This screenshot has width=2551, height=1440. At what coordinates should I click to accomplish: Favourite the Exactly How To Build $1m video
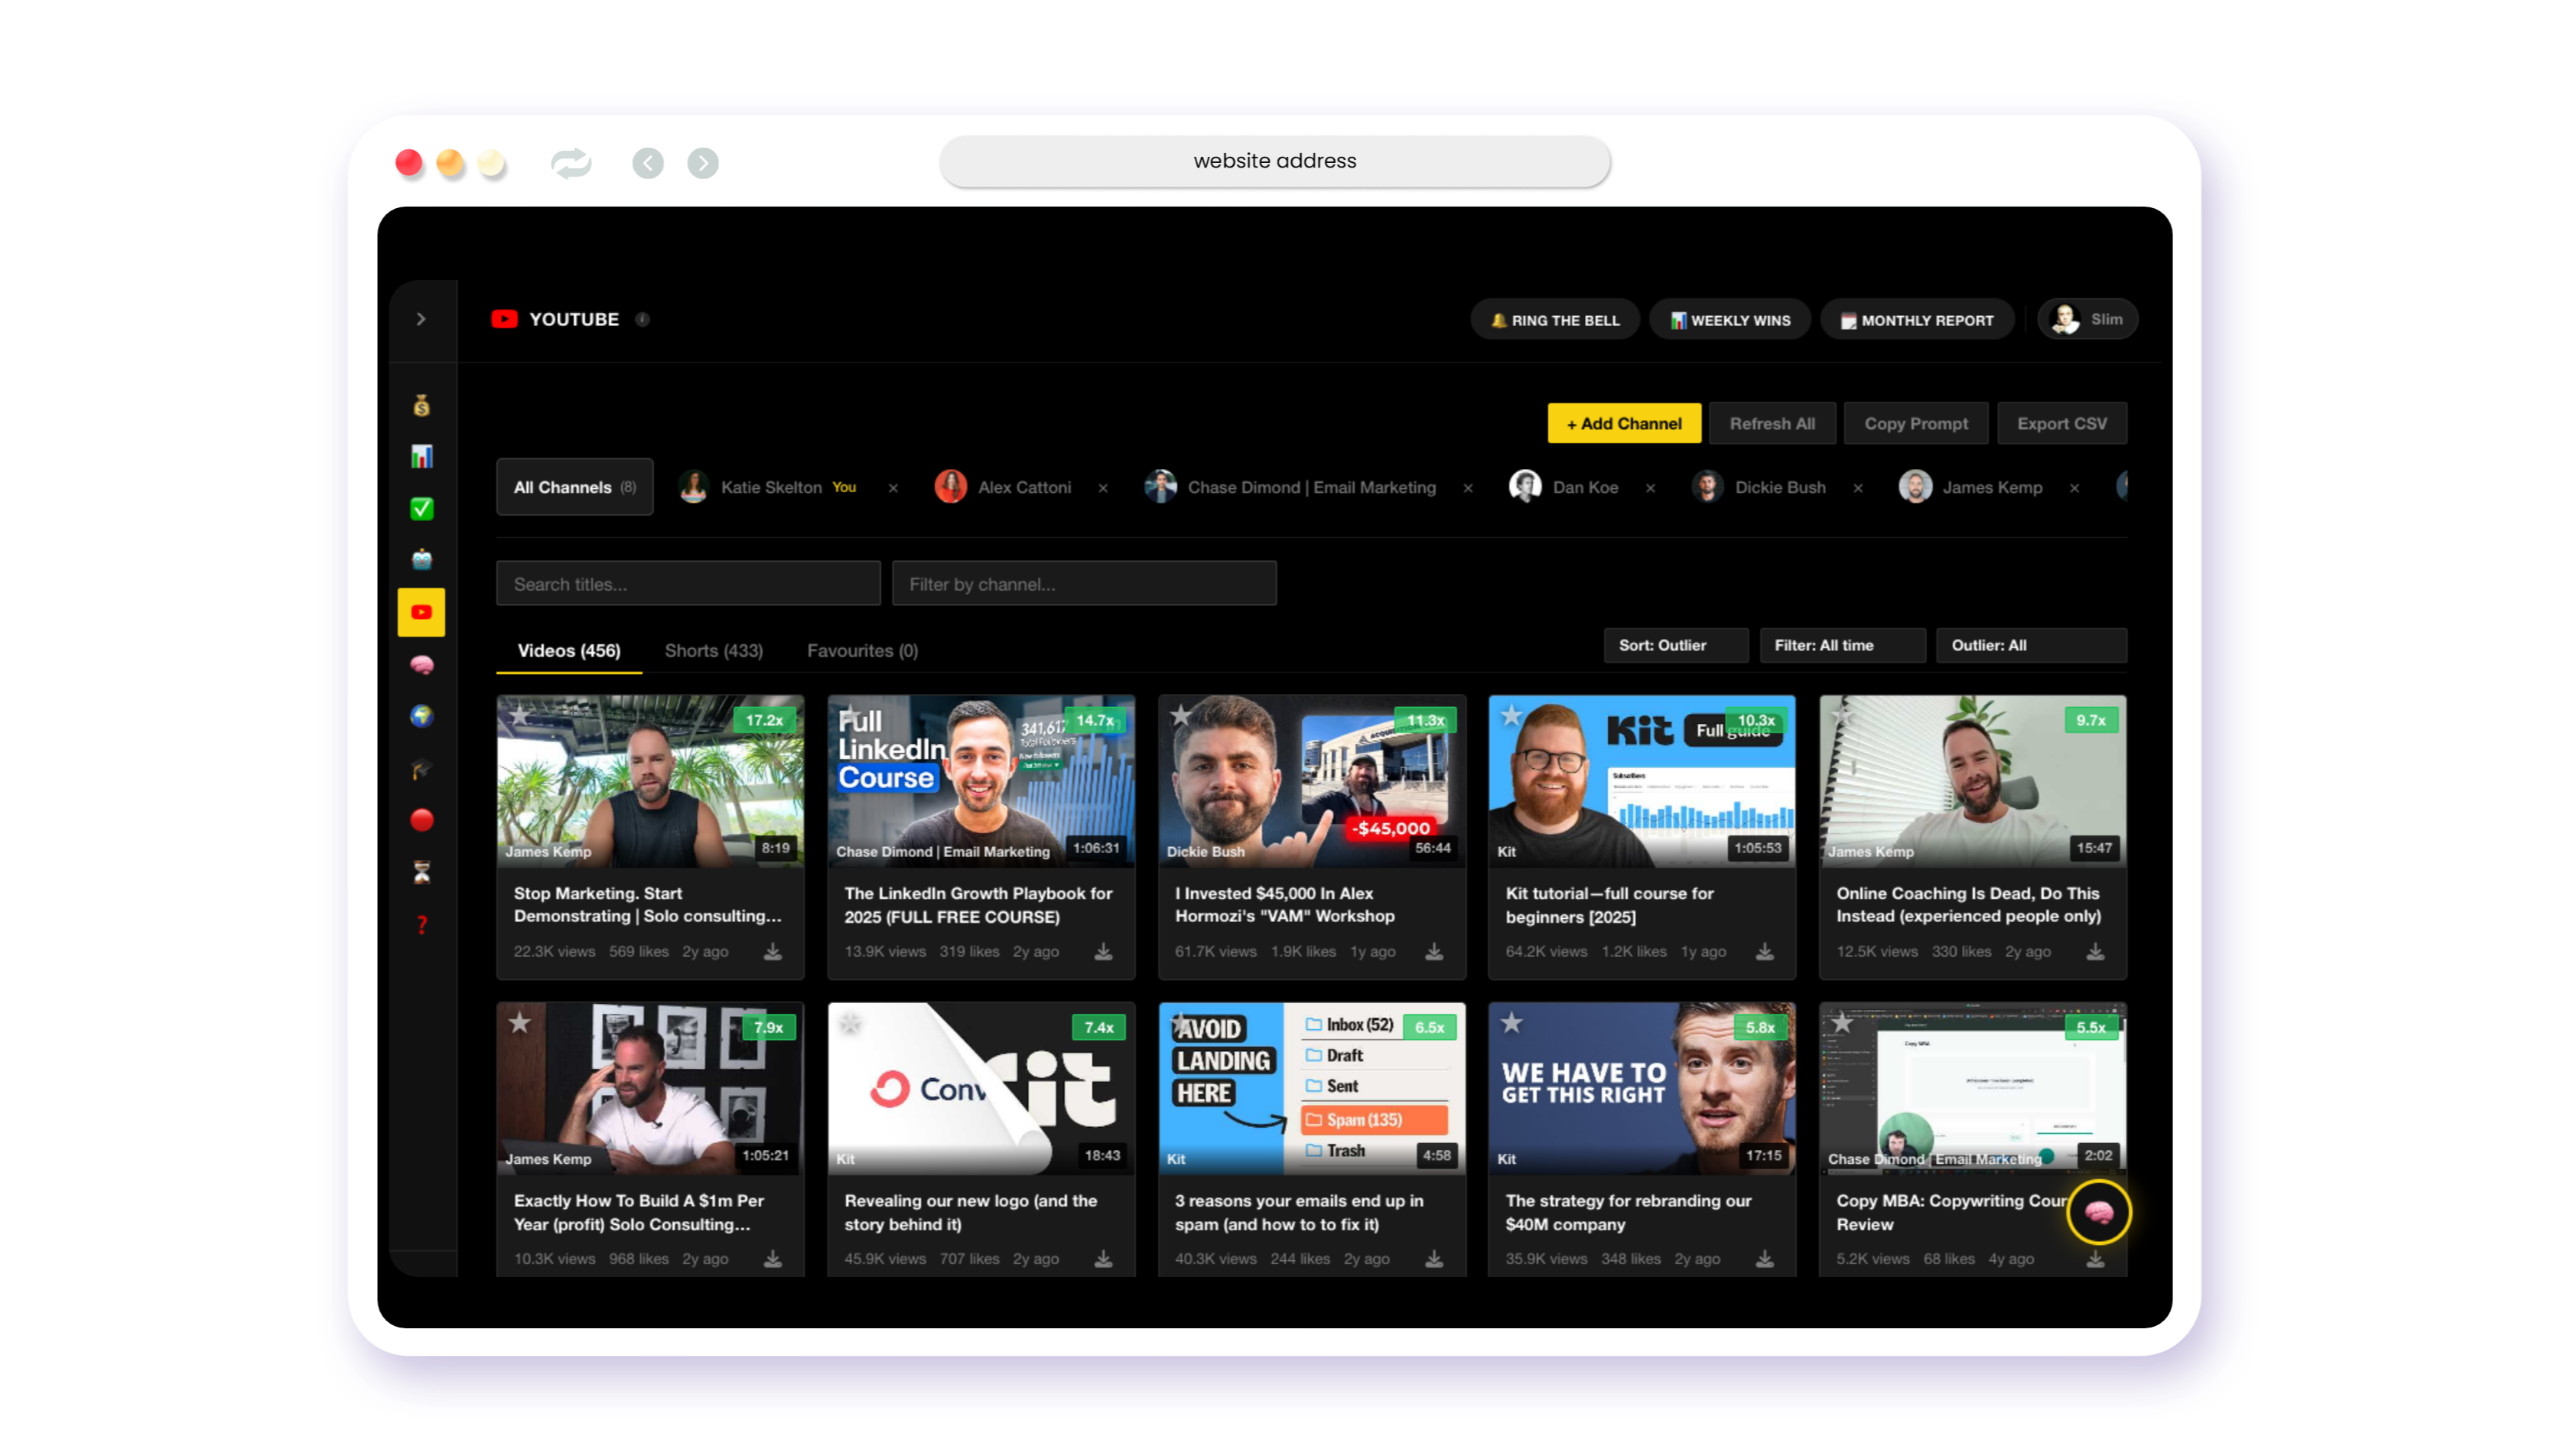coord(519,1021)
